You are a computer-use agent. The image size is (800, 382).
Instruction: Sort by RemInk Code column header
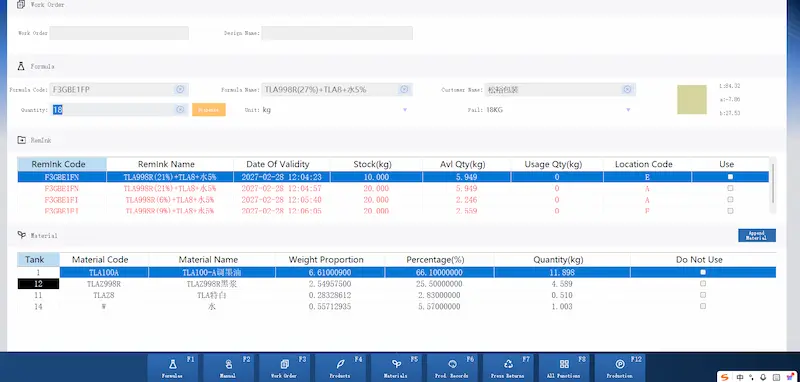point(62,164)
